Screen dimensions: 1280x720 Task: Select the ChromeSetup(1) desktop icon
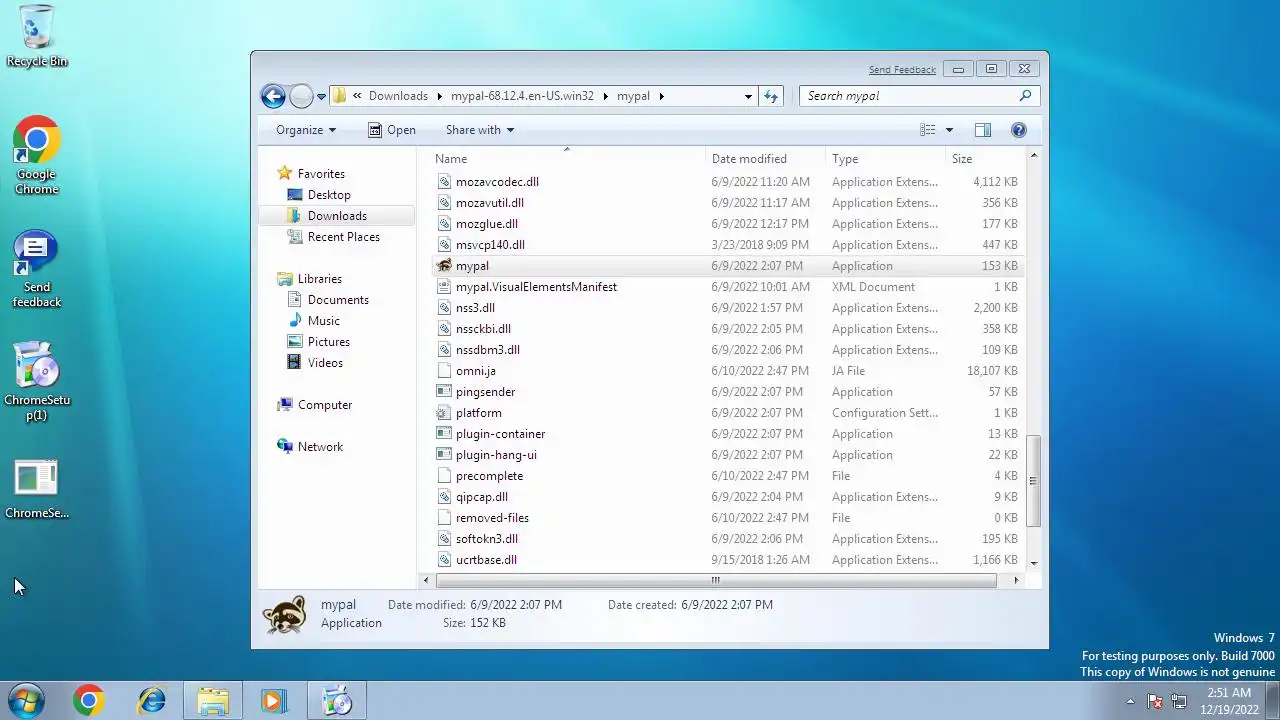[37, 382]
